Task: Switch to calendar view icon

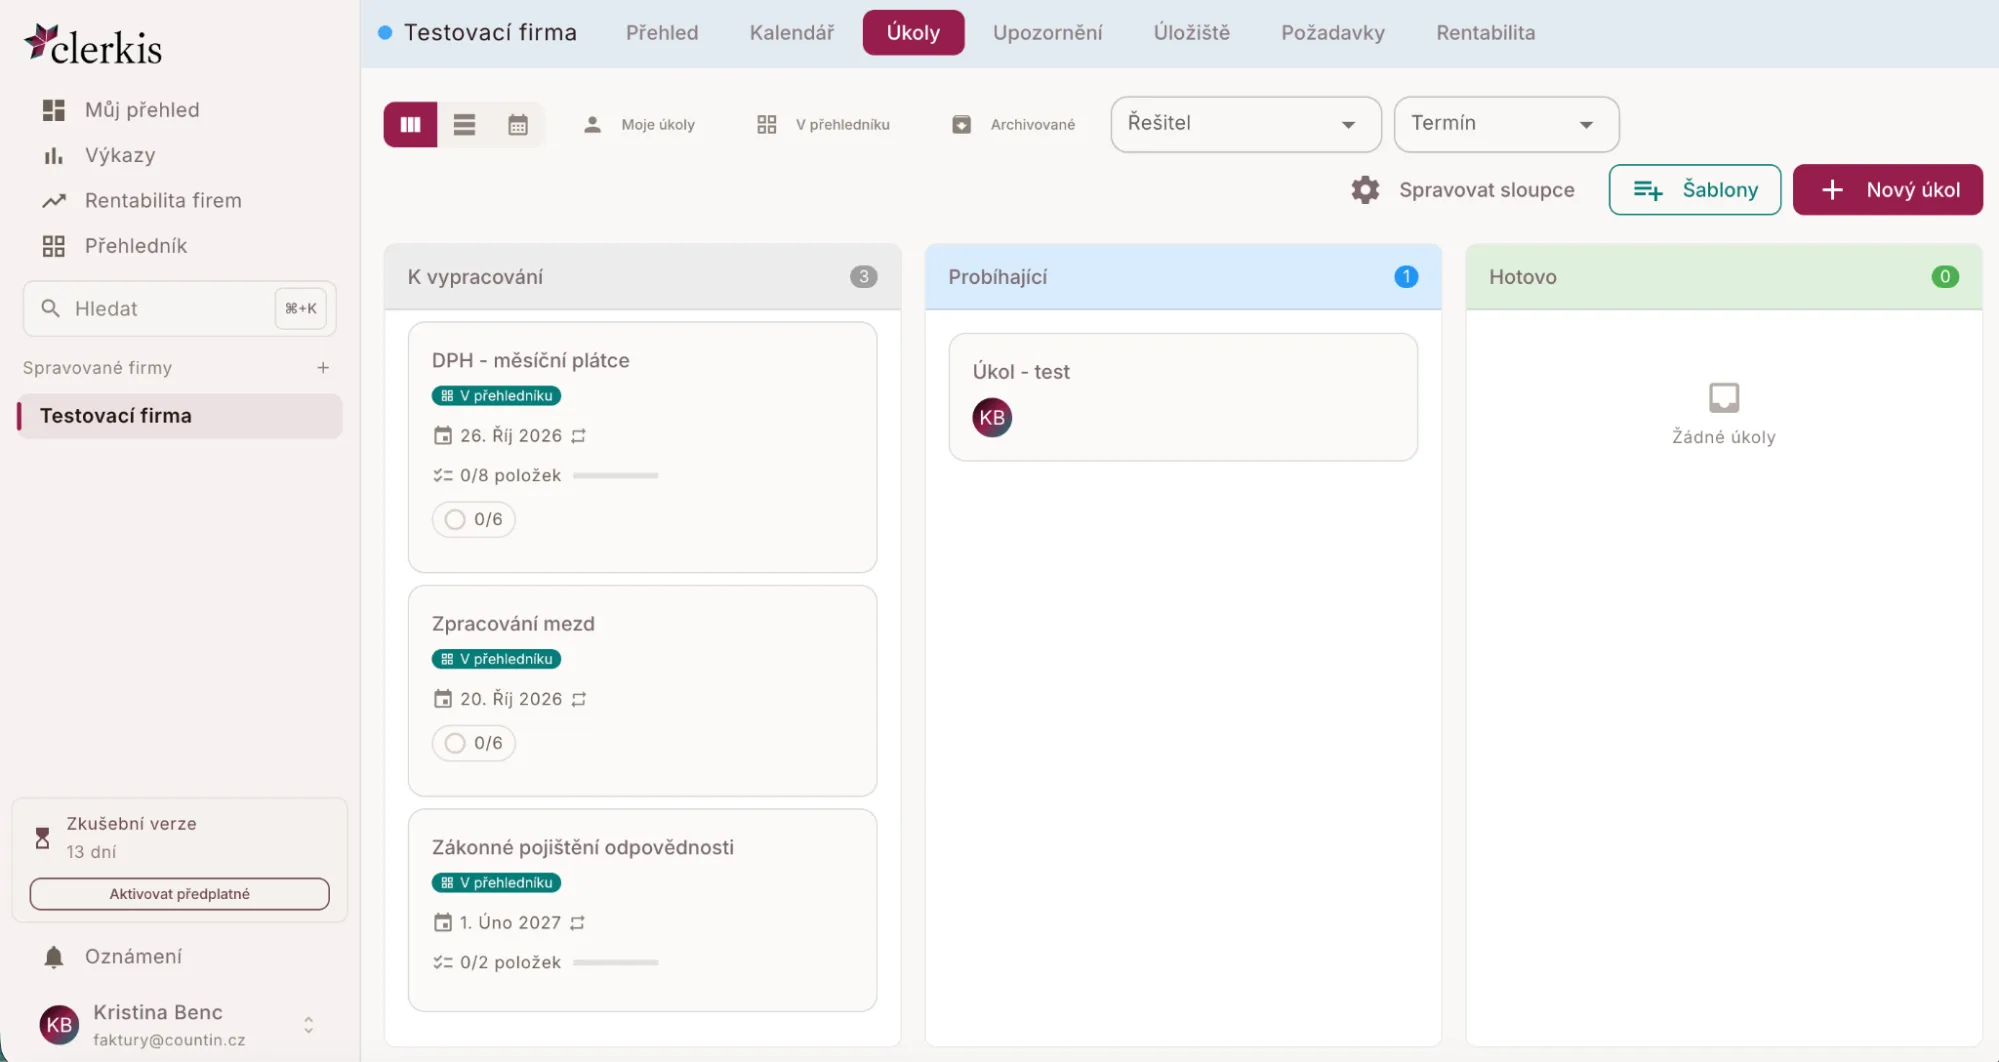Action: (x=518, y=125)
